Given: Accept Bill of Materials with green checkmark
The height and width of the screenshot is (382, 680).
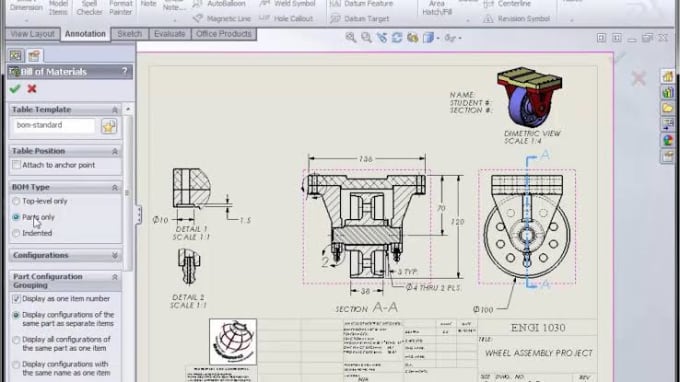Looking at the screenshot, I should coord(15,89).
